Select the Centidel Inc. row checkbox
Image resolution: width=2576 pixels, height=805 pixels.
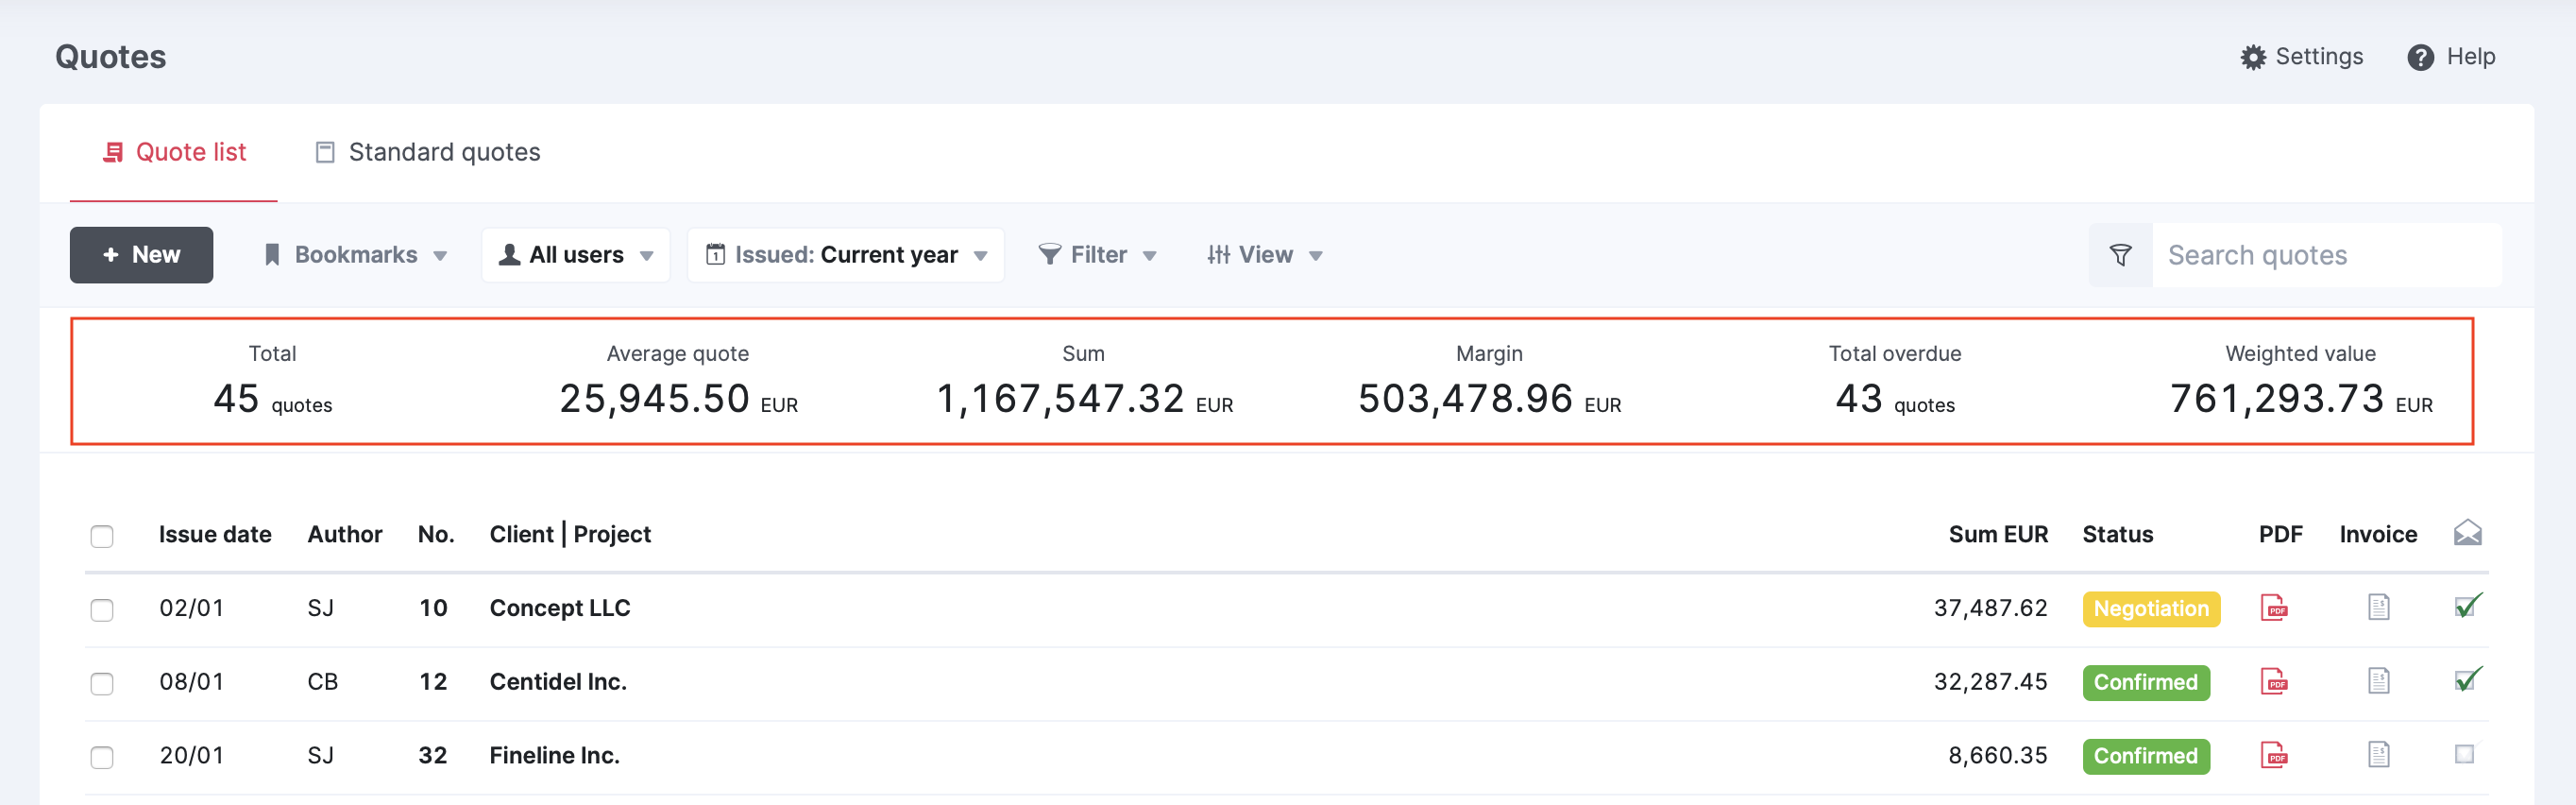coord(102,684)
